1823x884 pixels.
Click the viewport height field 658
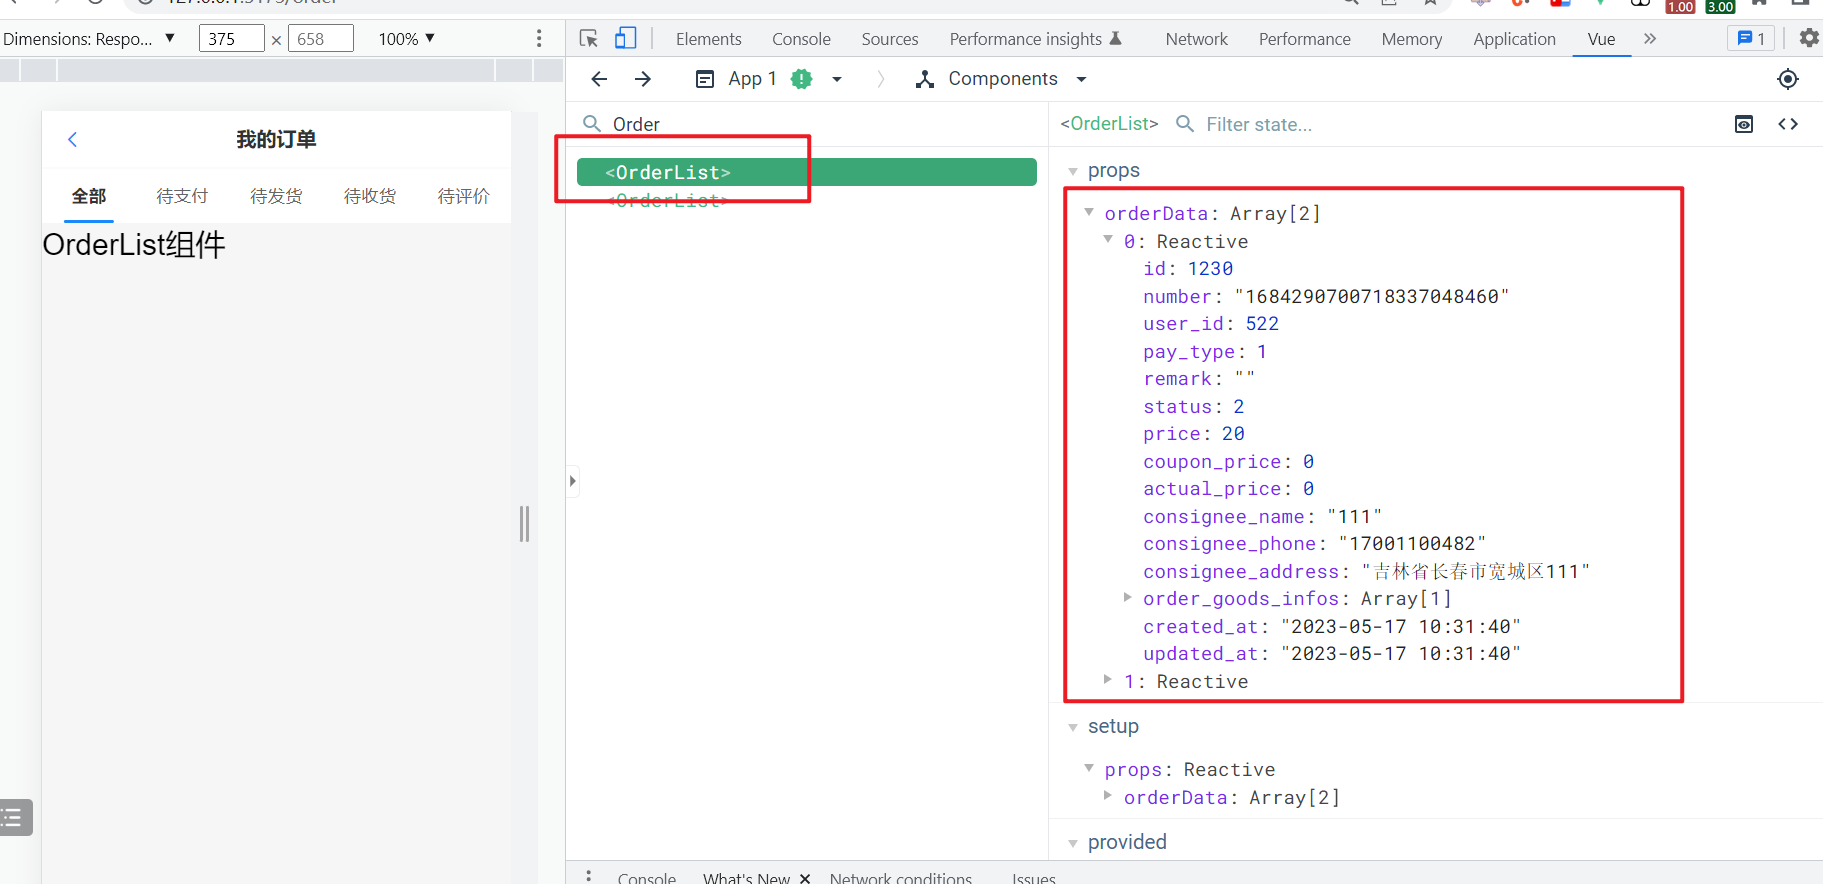click(320, 39)
